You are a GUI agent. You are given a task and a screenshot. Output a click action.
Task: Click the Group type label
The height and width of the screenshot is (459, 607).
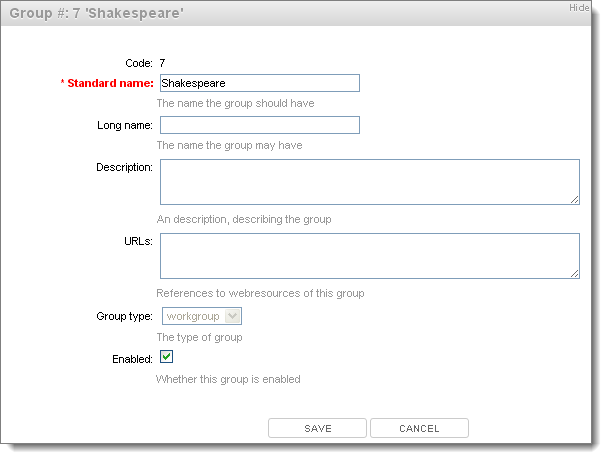(x=124, y=316)
